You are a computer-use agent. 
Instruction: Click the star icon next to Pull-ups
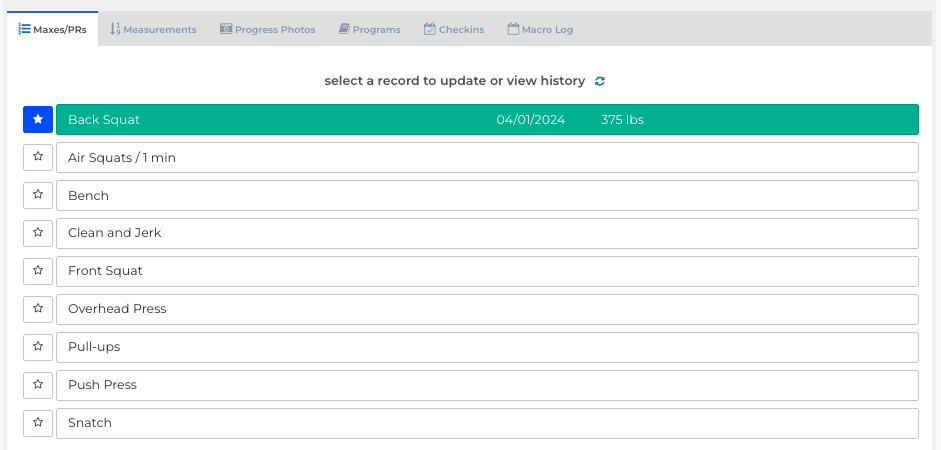click(38, 347)
